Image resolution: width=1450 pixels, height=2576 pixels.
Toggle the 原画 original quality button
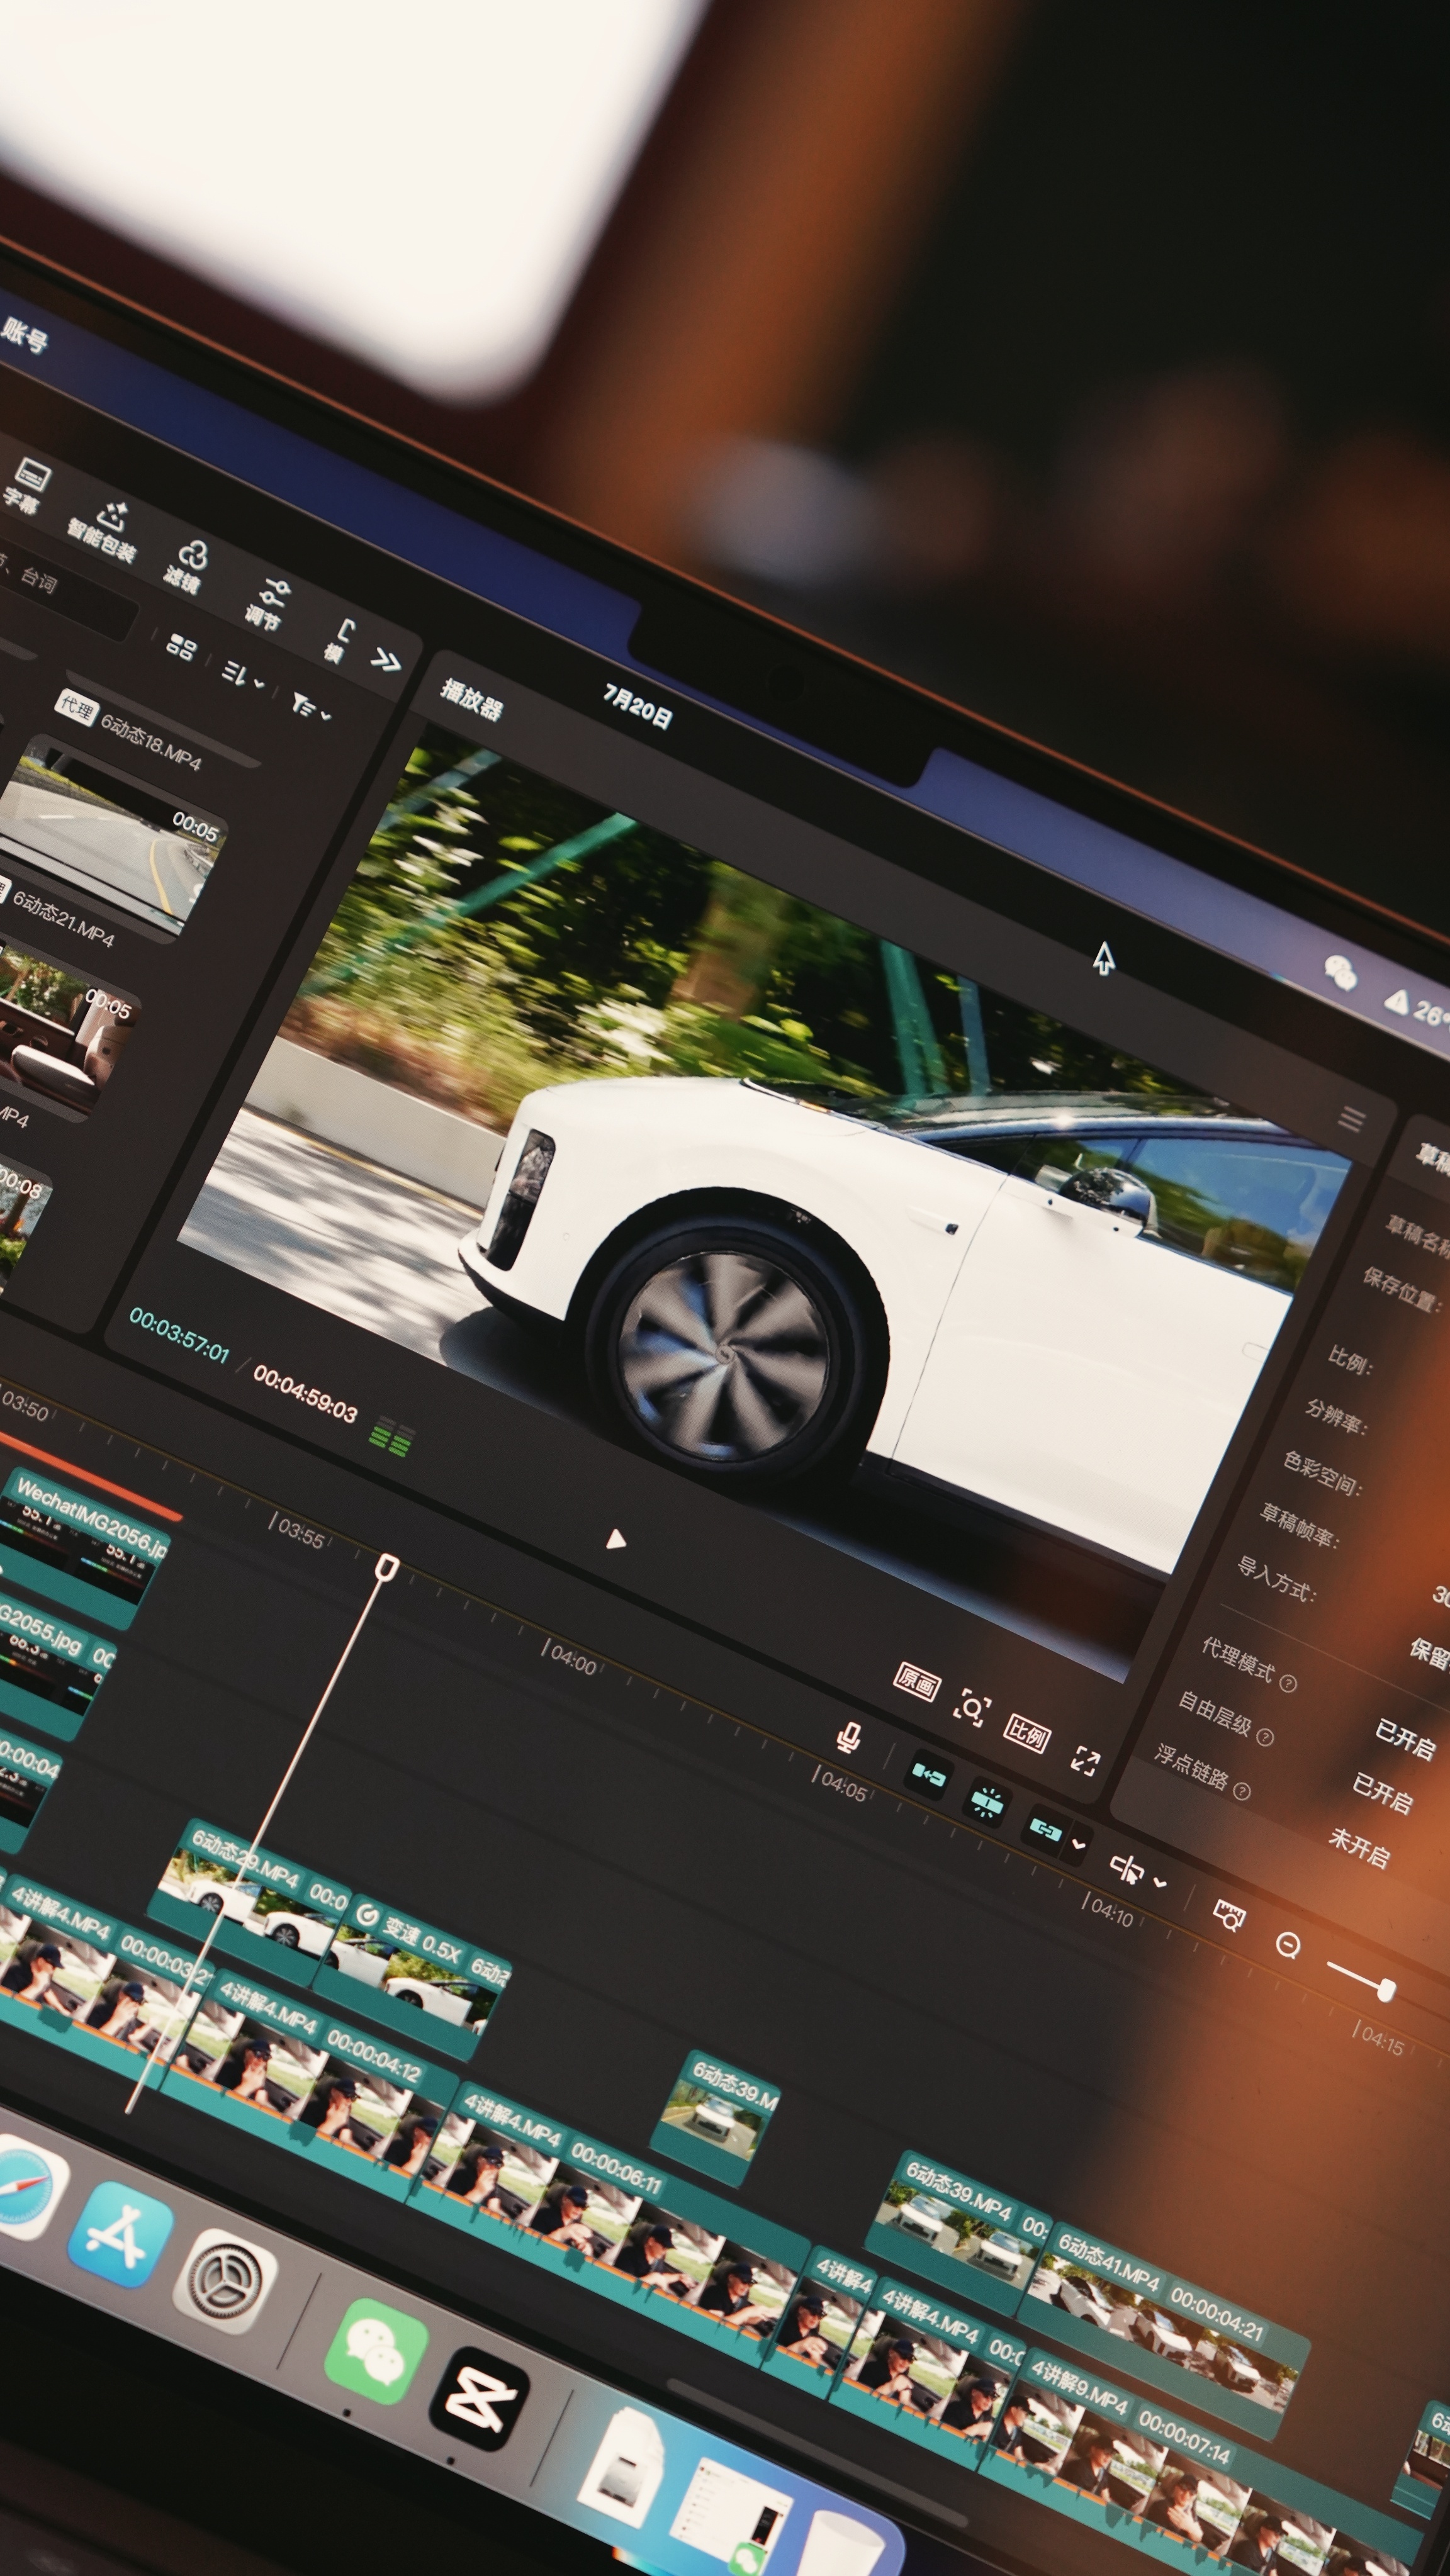click(x=916, y=1682)
